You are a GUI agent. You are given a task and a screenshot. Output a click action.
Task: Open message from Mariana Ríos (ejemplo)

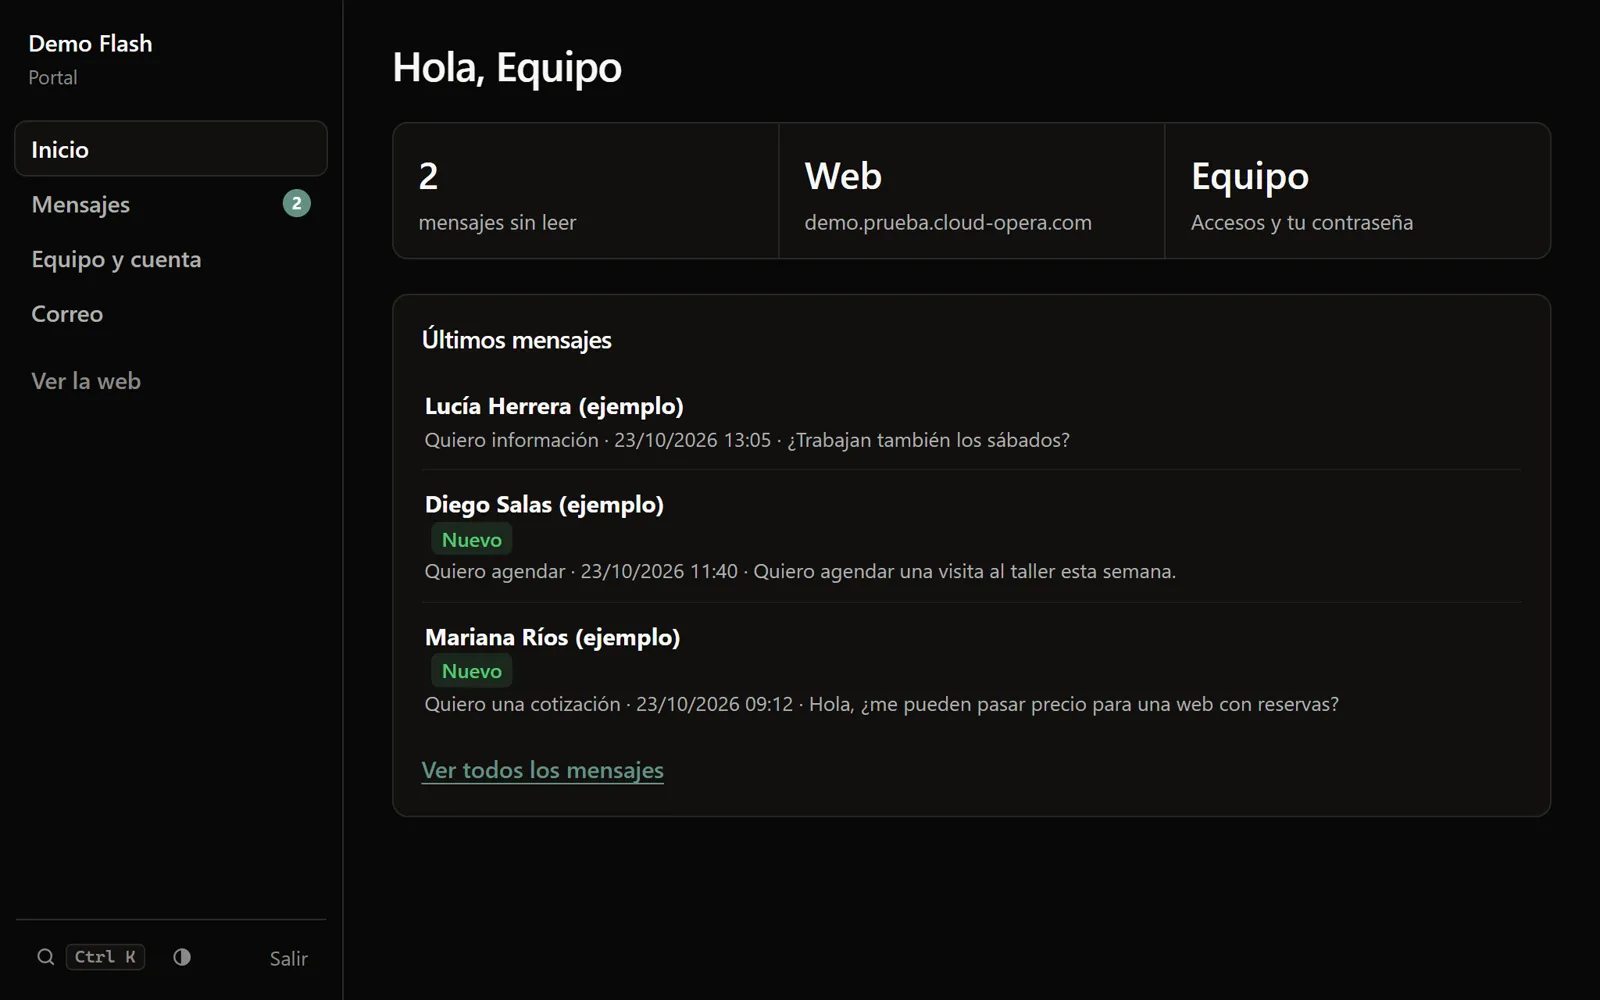tap(971, 670)
